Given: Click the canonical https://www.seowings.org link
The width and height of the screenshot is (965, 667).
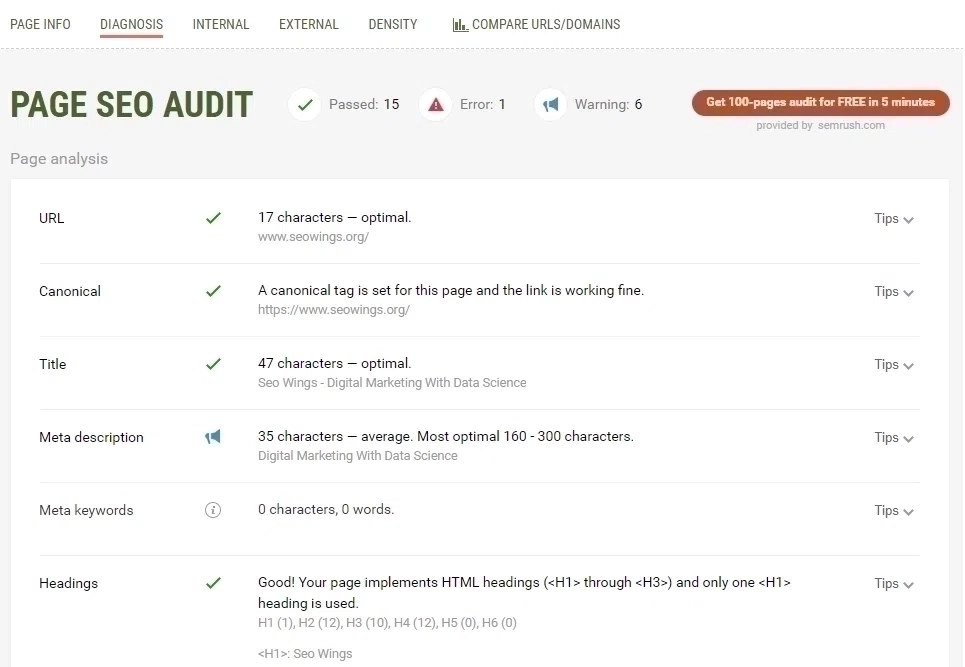Looking at the screenshot, I should click(x=334, y=309).
